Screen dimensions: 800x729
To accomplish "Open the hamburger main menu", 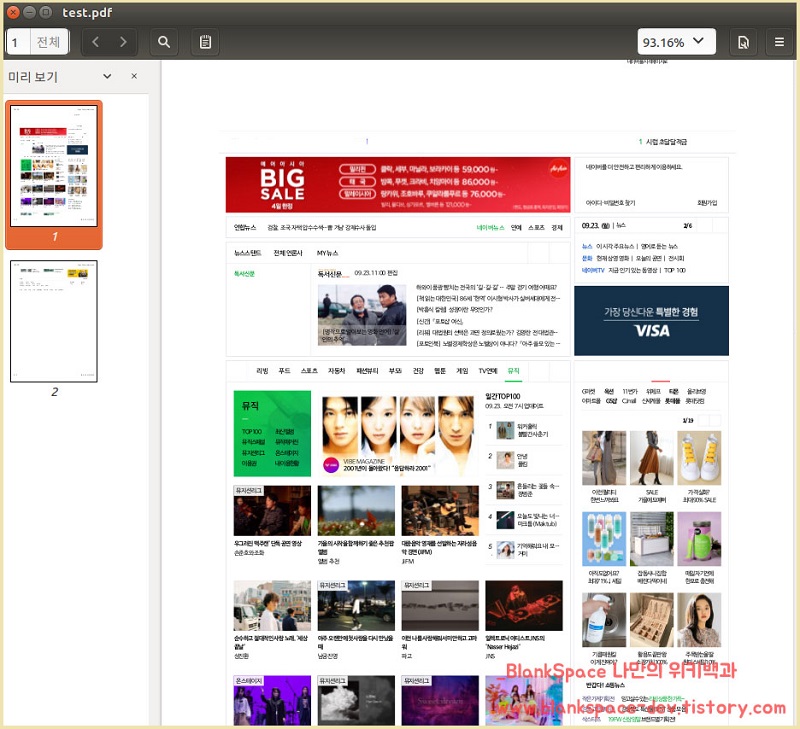I will tap(779, 42).
